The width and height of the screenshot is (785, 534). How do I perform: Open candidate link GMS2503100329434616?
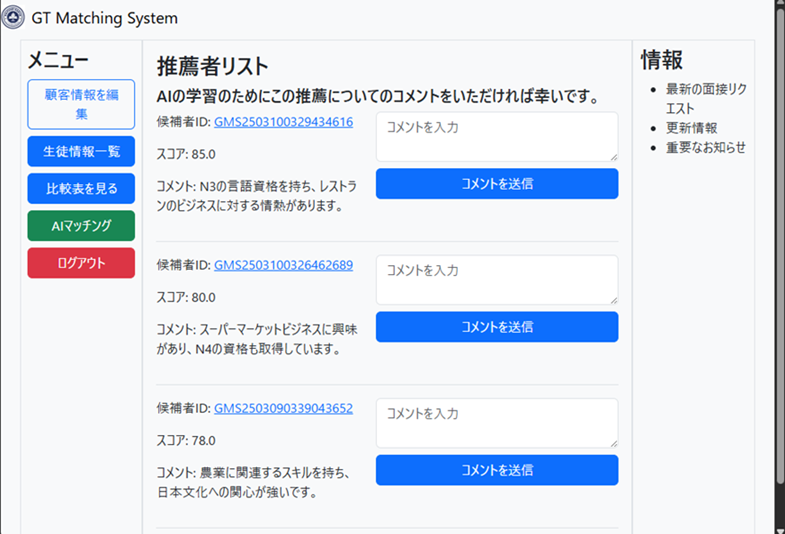[x=283, y=122]
